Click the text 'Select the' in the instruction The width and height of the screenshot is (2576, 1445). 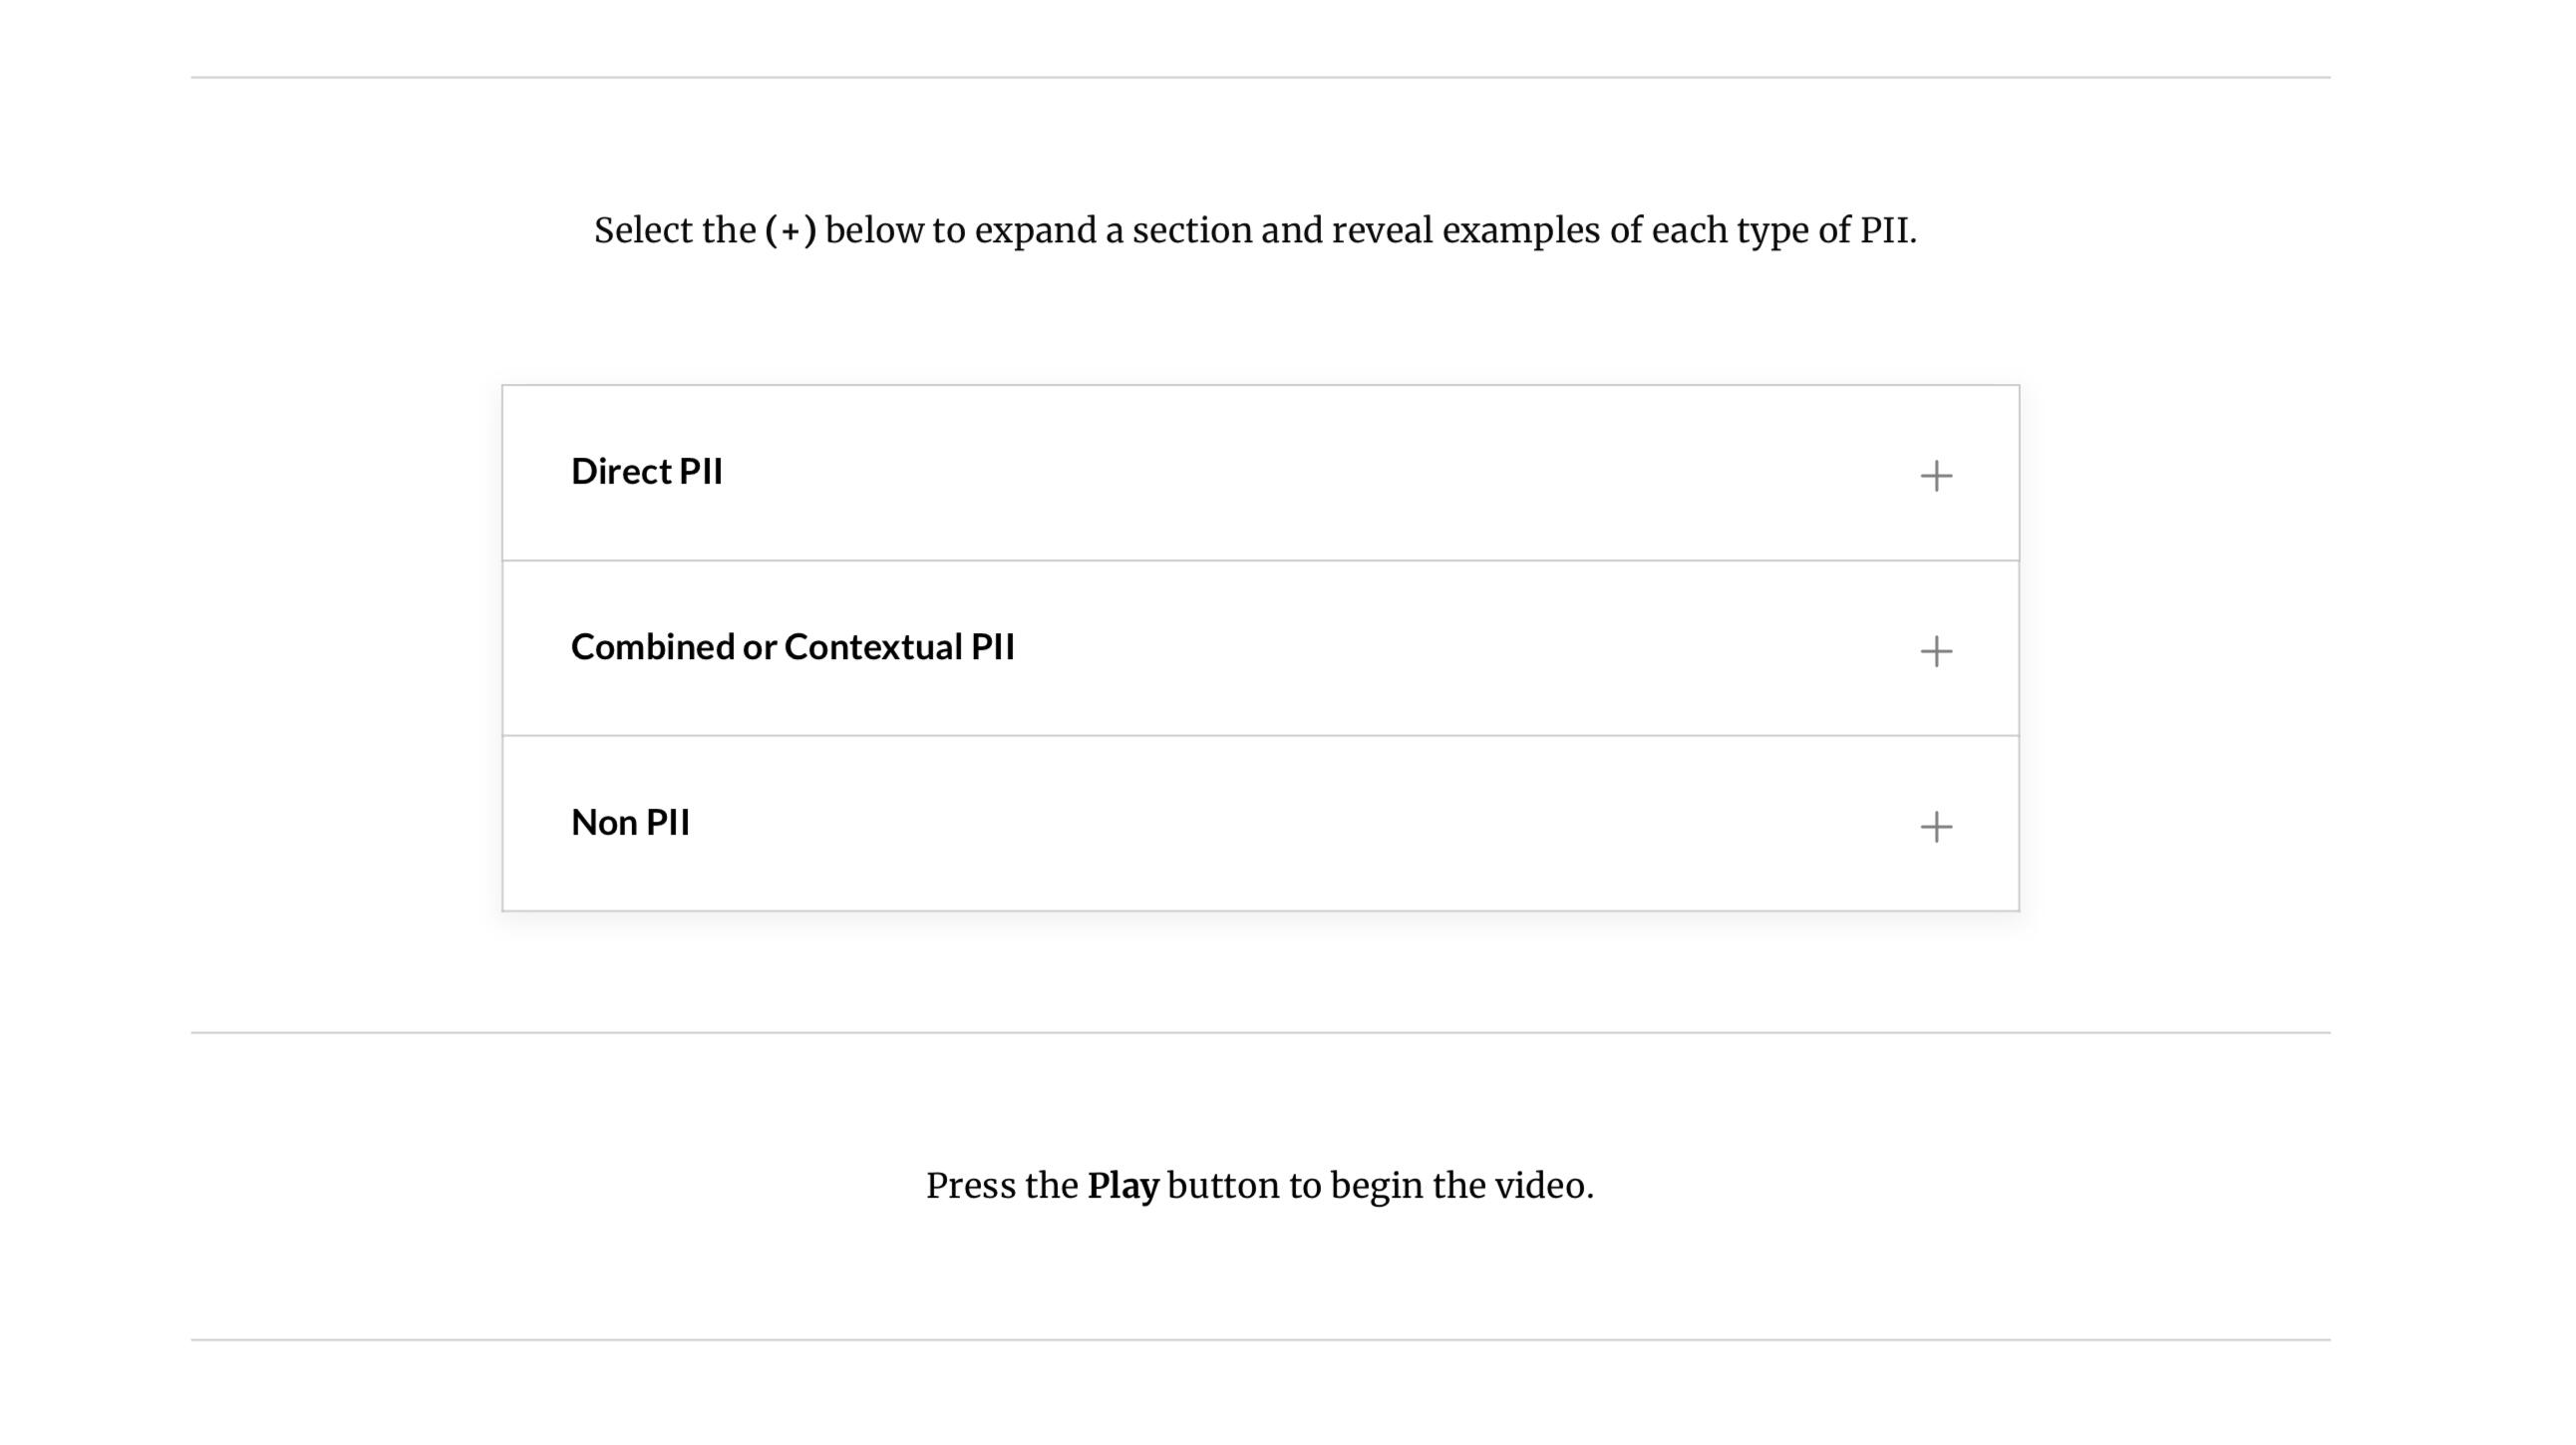[674, 231]
